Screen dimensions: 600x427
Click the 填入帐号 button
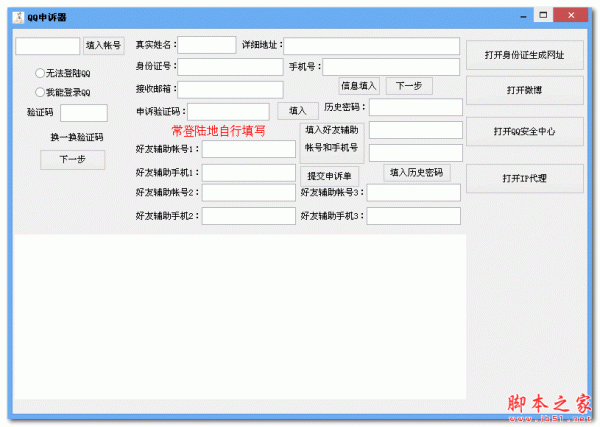(104, 46)
